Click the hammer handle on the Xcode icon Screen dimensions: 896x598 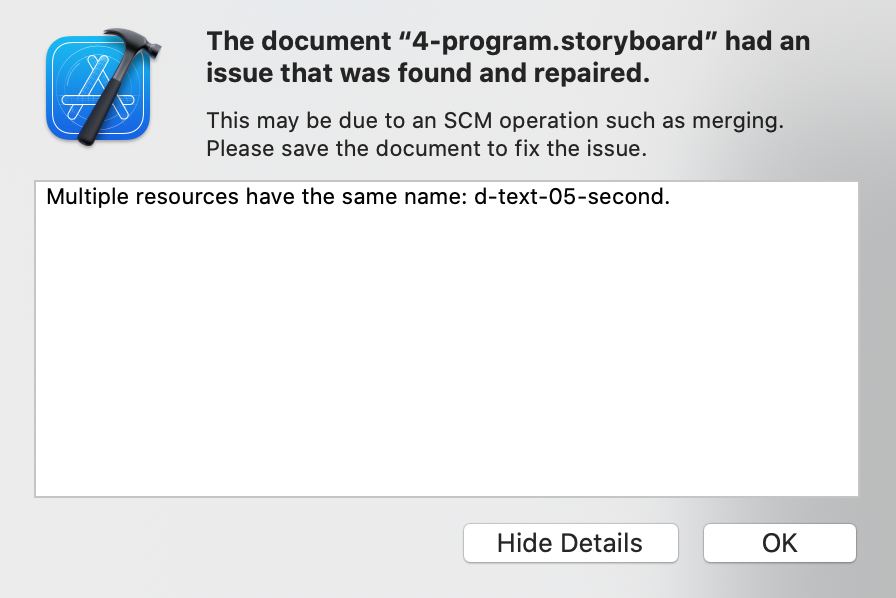[x=103, y=106]
